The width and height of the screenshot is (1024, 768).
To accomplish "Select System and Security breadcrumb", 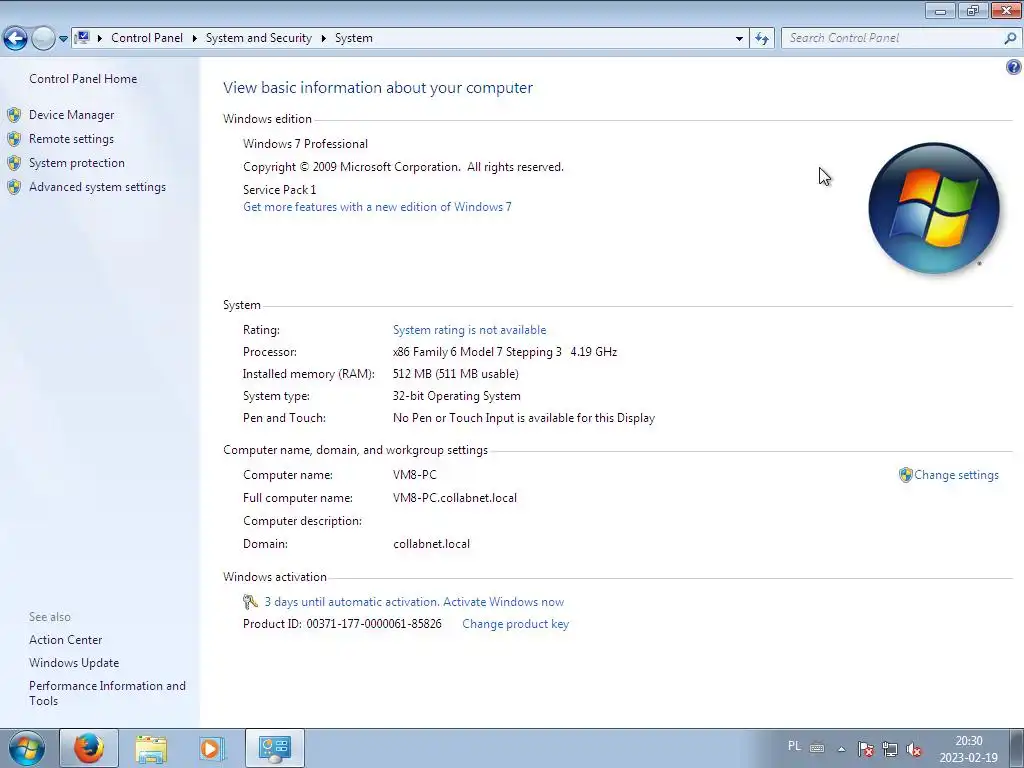I will (259, 38).
